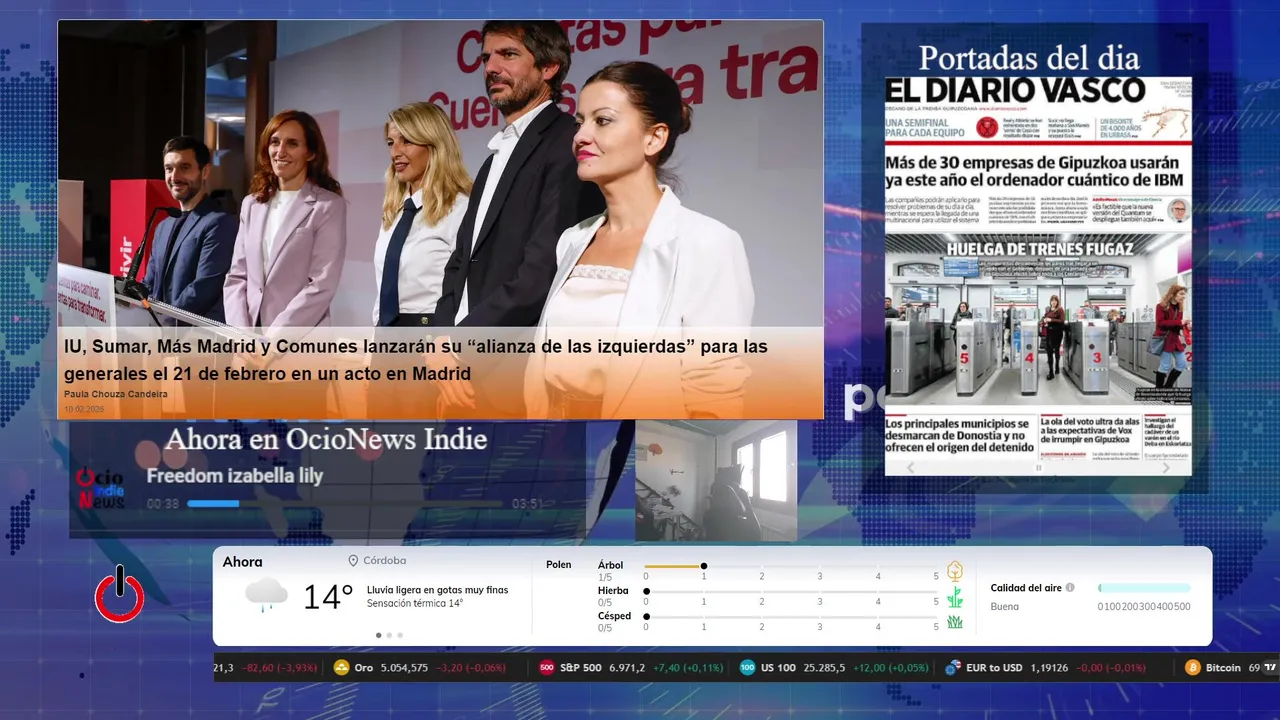Select first weather carousel dot
Image resolution: width=1280 pixels, height=720 pixels.
(x=378, y=635)
